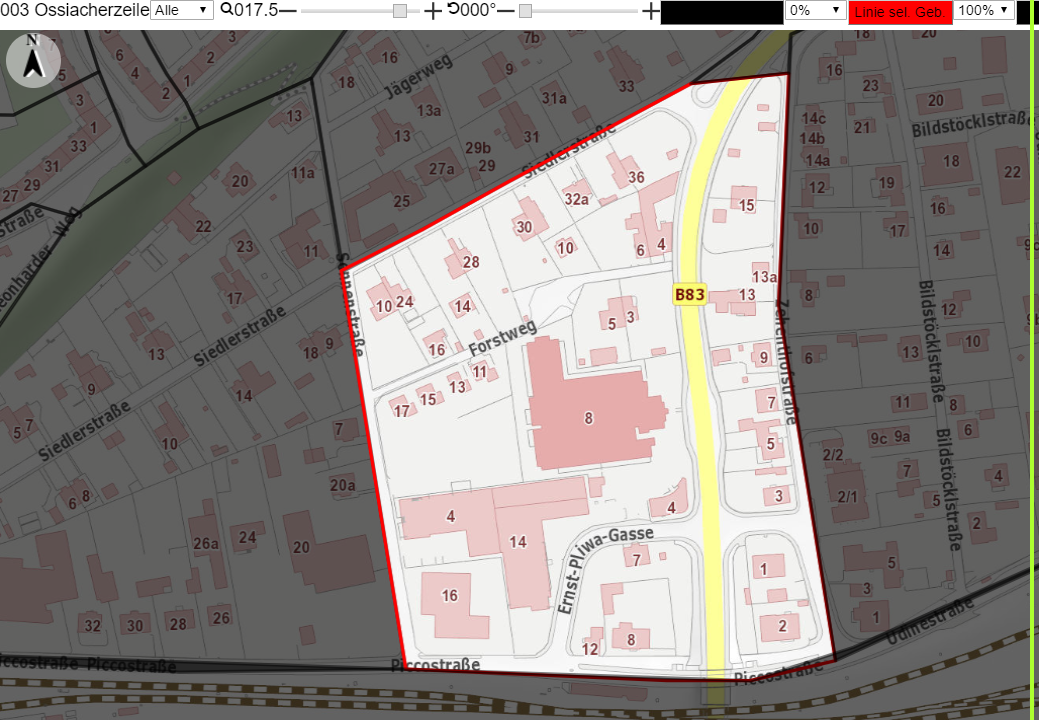The width and height of the screenshot is (1039, 720).
Task: Click the north compass arrow icon
Action: (33, 59)
